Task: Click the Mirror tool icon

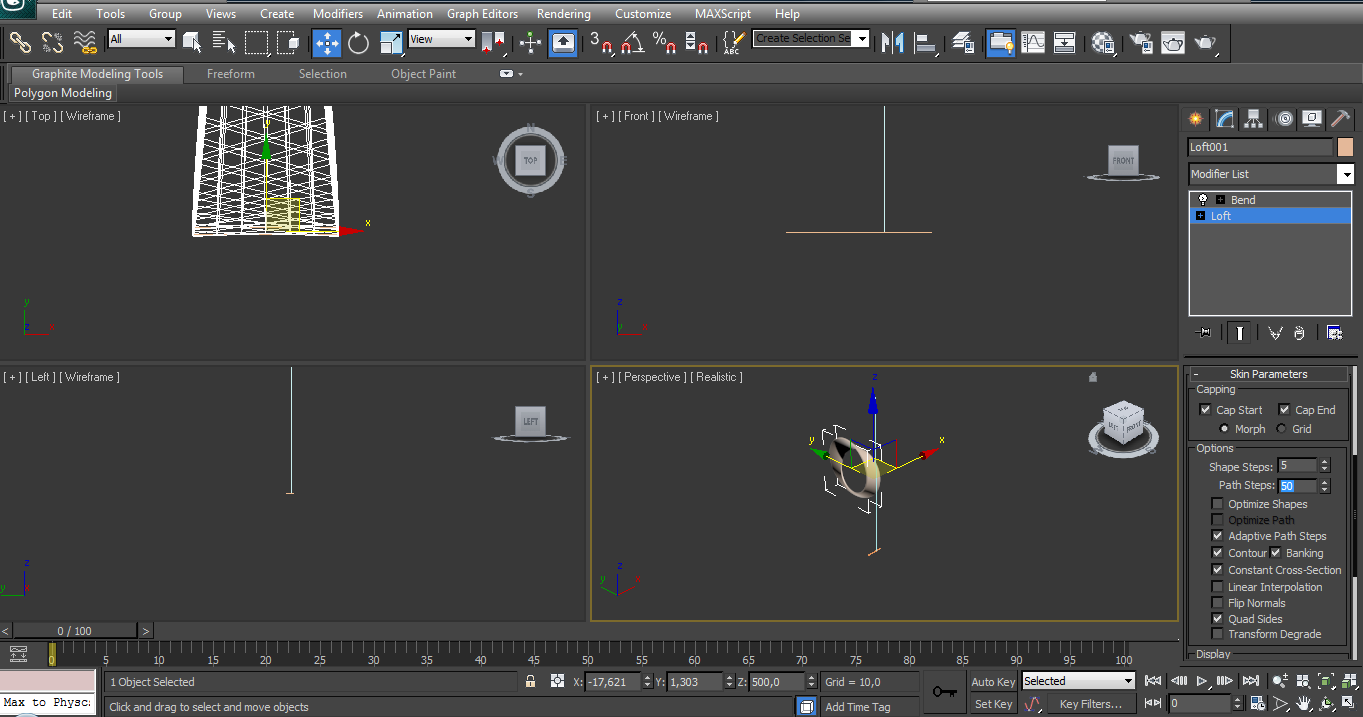Action: click(x=892, y=42)
